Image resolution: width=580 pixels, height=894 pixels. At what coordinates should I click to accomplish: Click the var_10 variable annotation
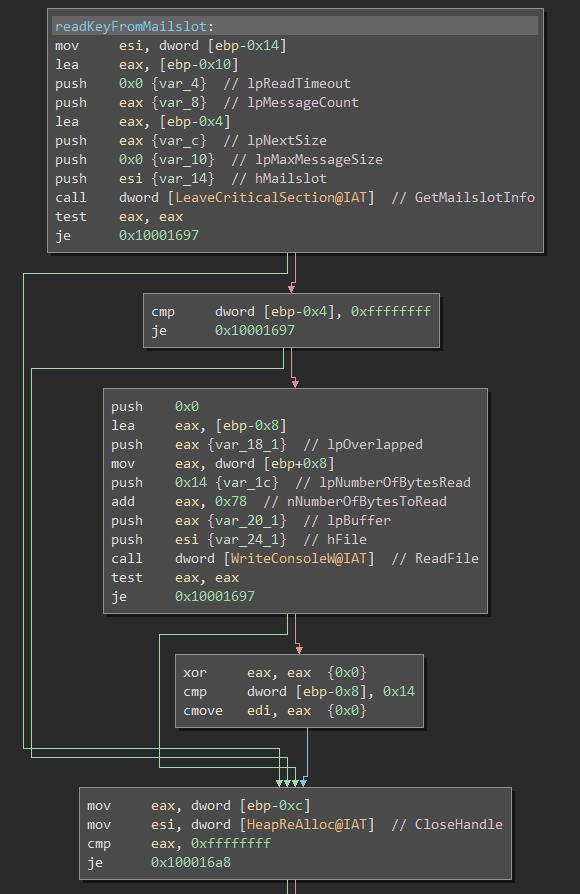pyautogui.click(x=182, y=160)
